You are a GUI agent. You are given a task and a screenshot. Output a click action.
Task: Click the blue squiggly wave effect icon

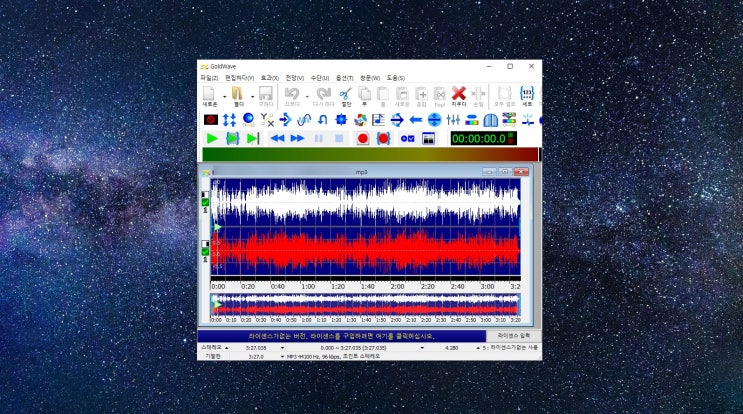(x=304, y=120)
